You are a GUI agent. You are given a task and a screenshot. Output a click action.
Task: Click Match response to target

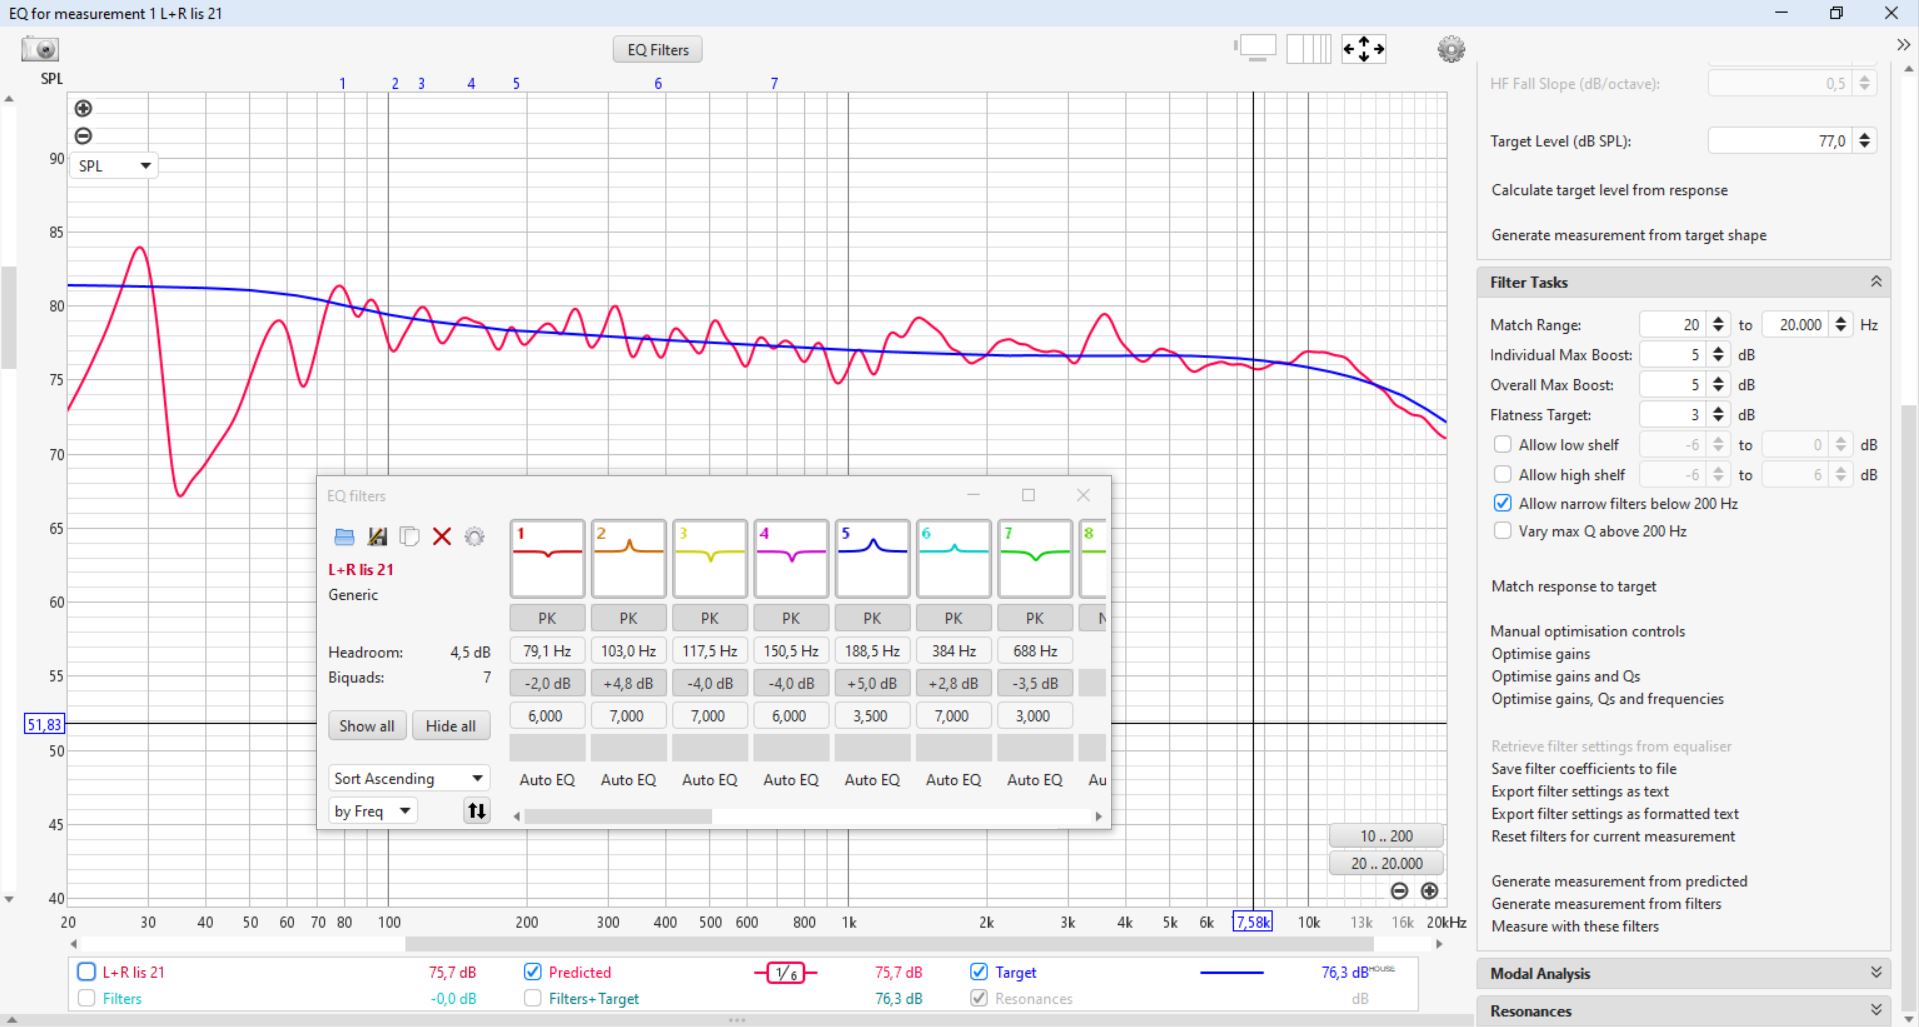click(1574, 586)
